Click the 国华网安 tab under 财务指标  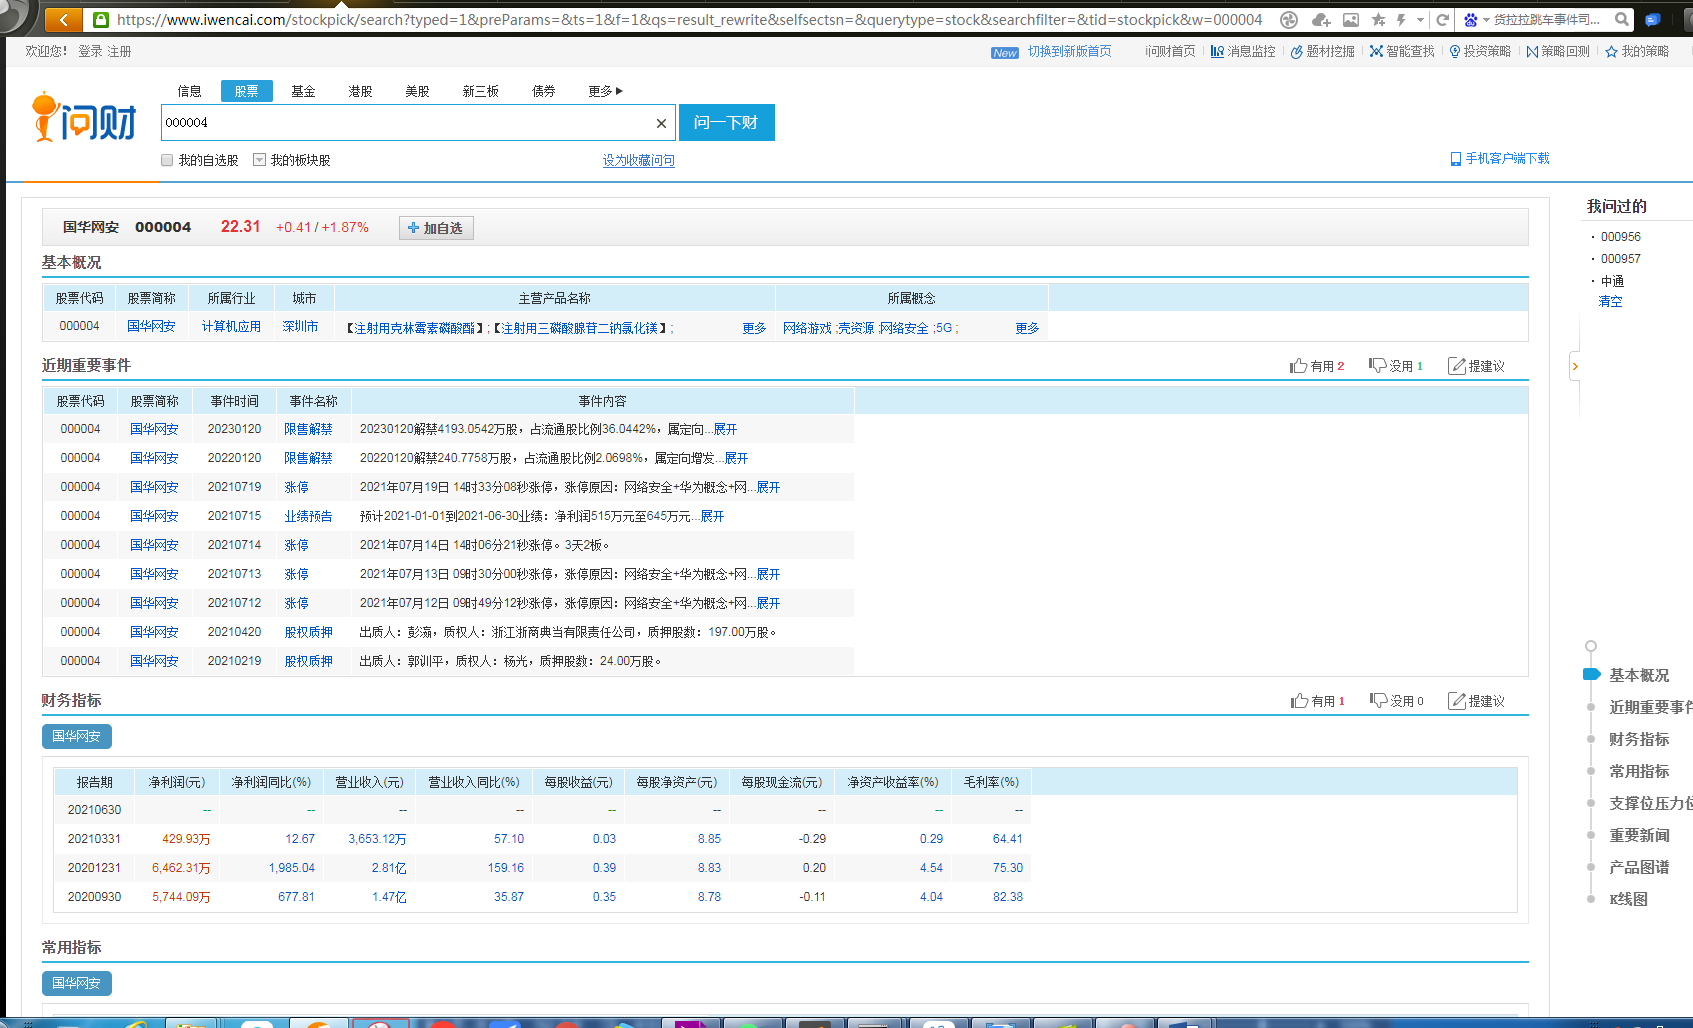coord(77,736)
